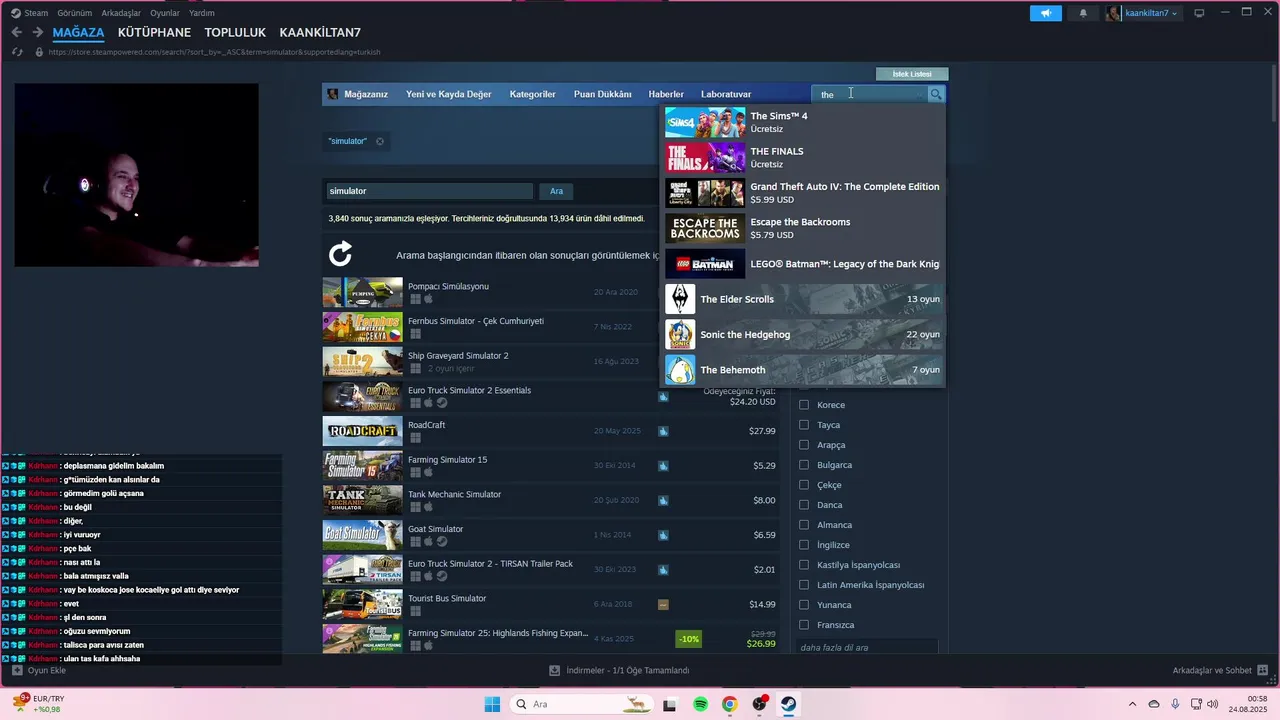Switch to the KÜTÜPHANE tab
Viewport: 1280px width, 720px height.
point(154,33)
